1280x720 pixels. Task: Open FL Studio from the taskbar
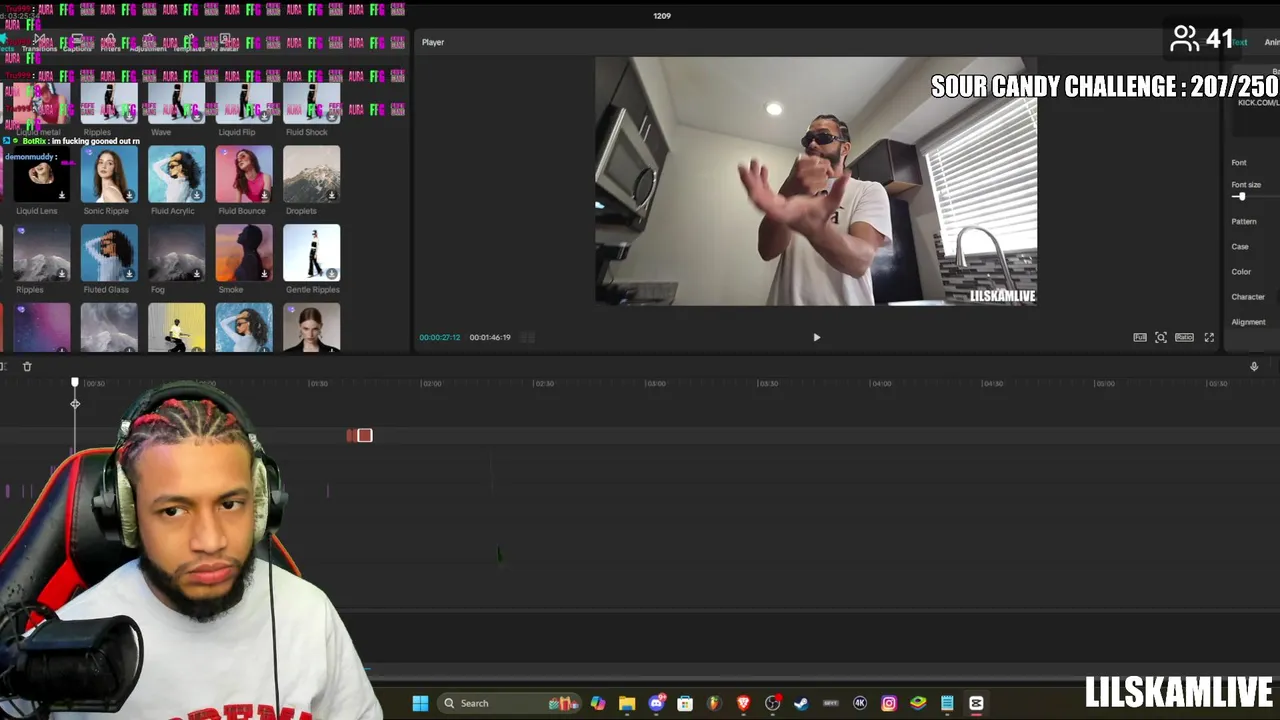click(714, 704)
